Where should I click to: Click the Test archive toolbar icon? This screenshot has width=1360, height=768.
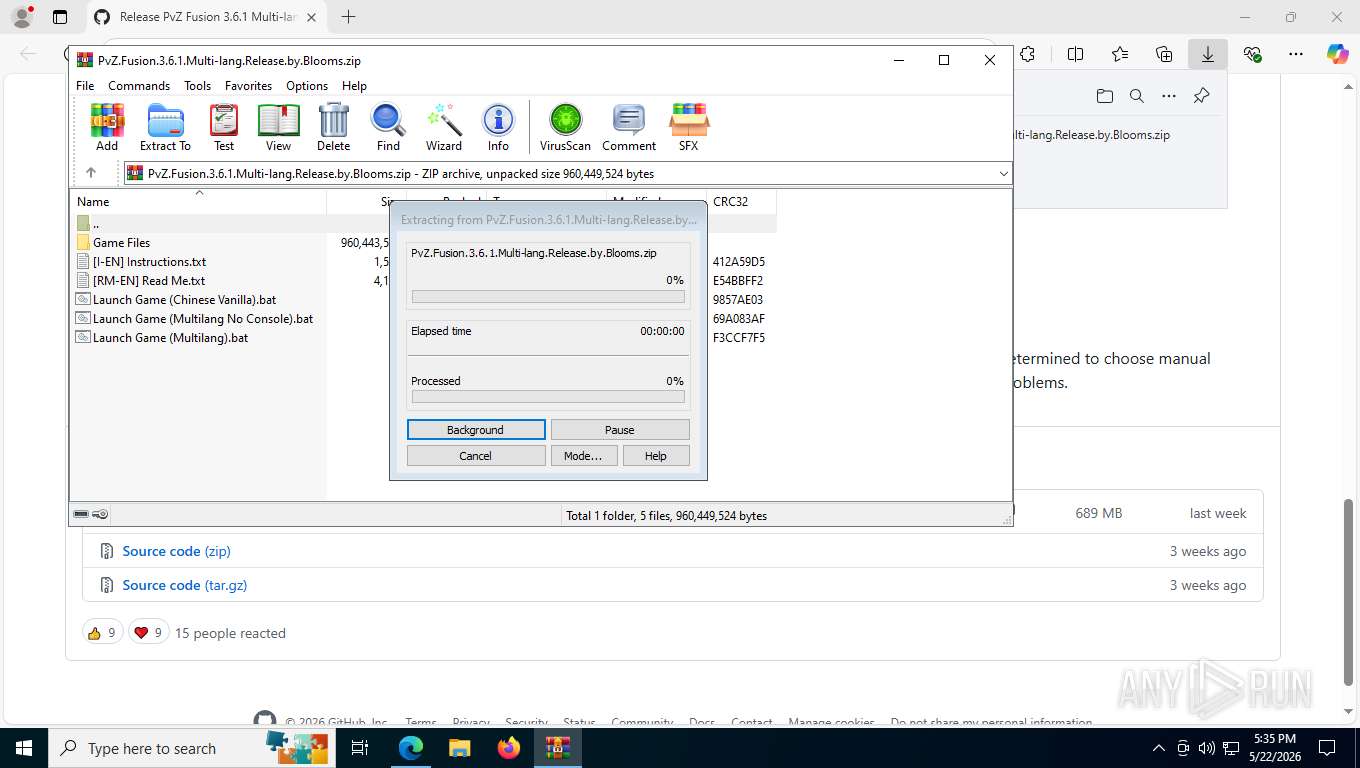pos(224,127)
